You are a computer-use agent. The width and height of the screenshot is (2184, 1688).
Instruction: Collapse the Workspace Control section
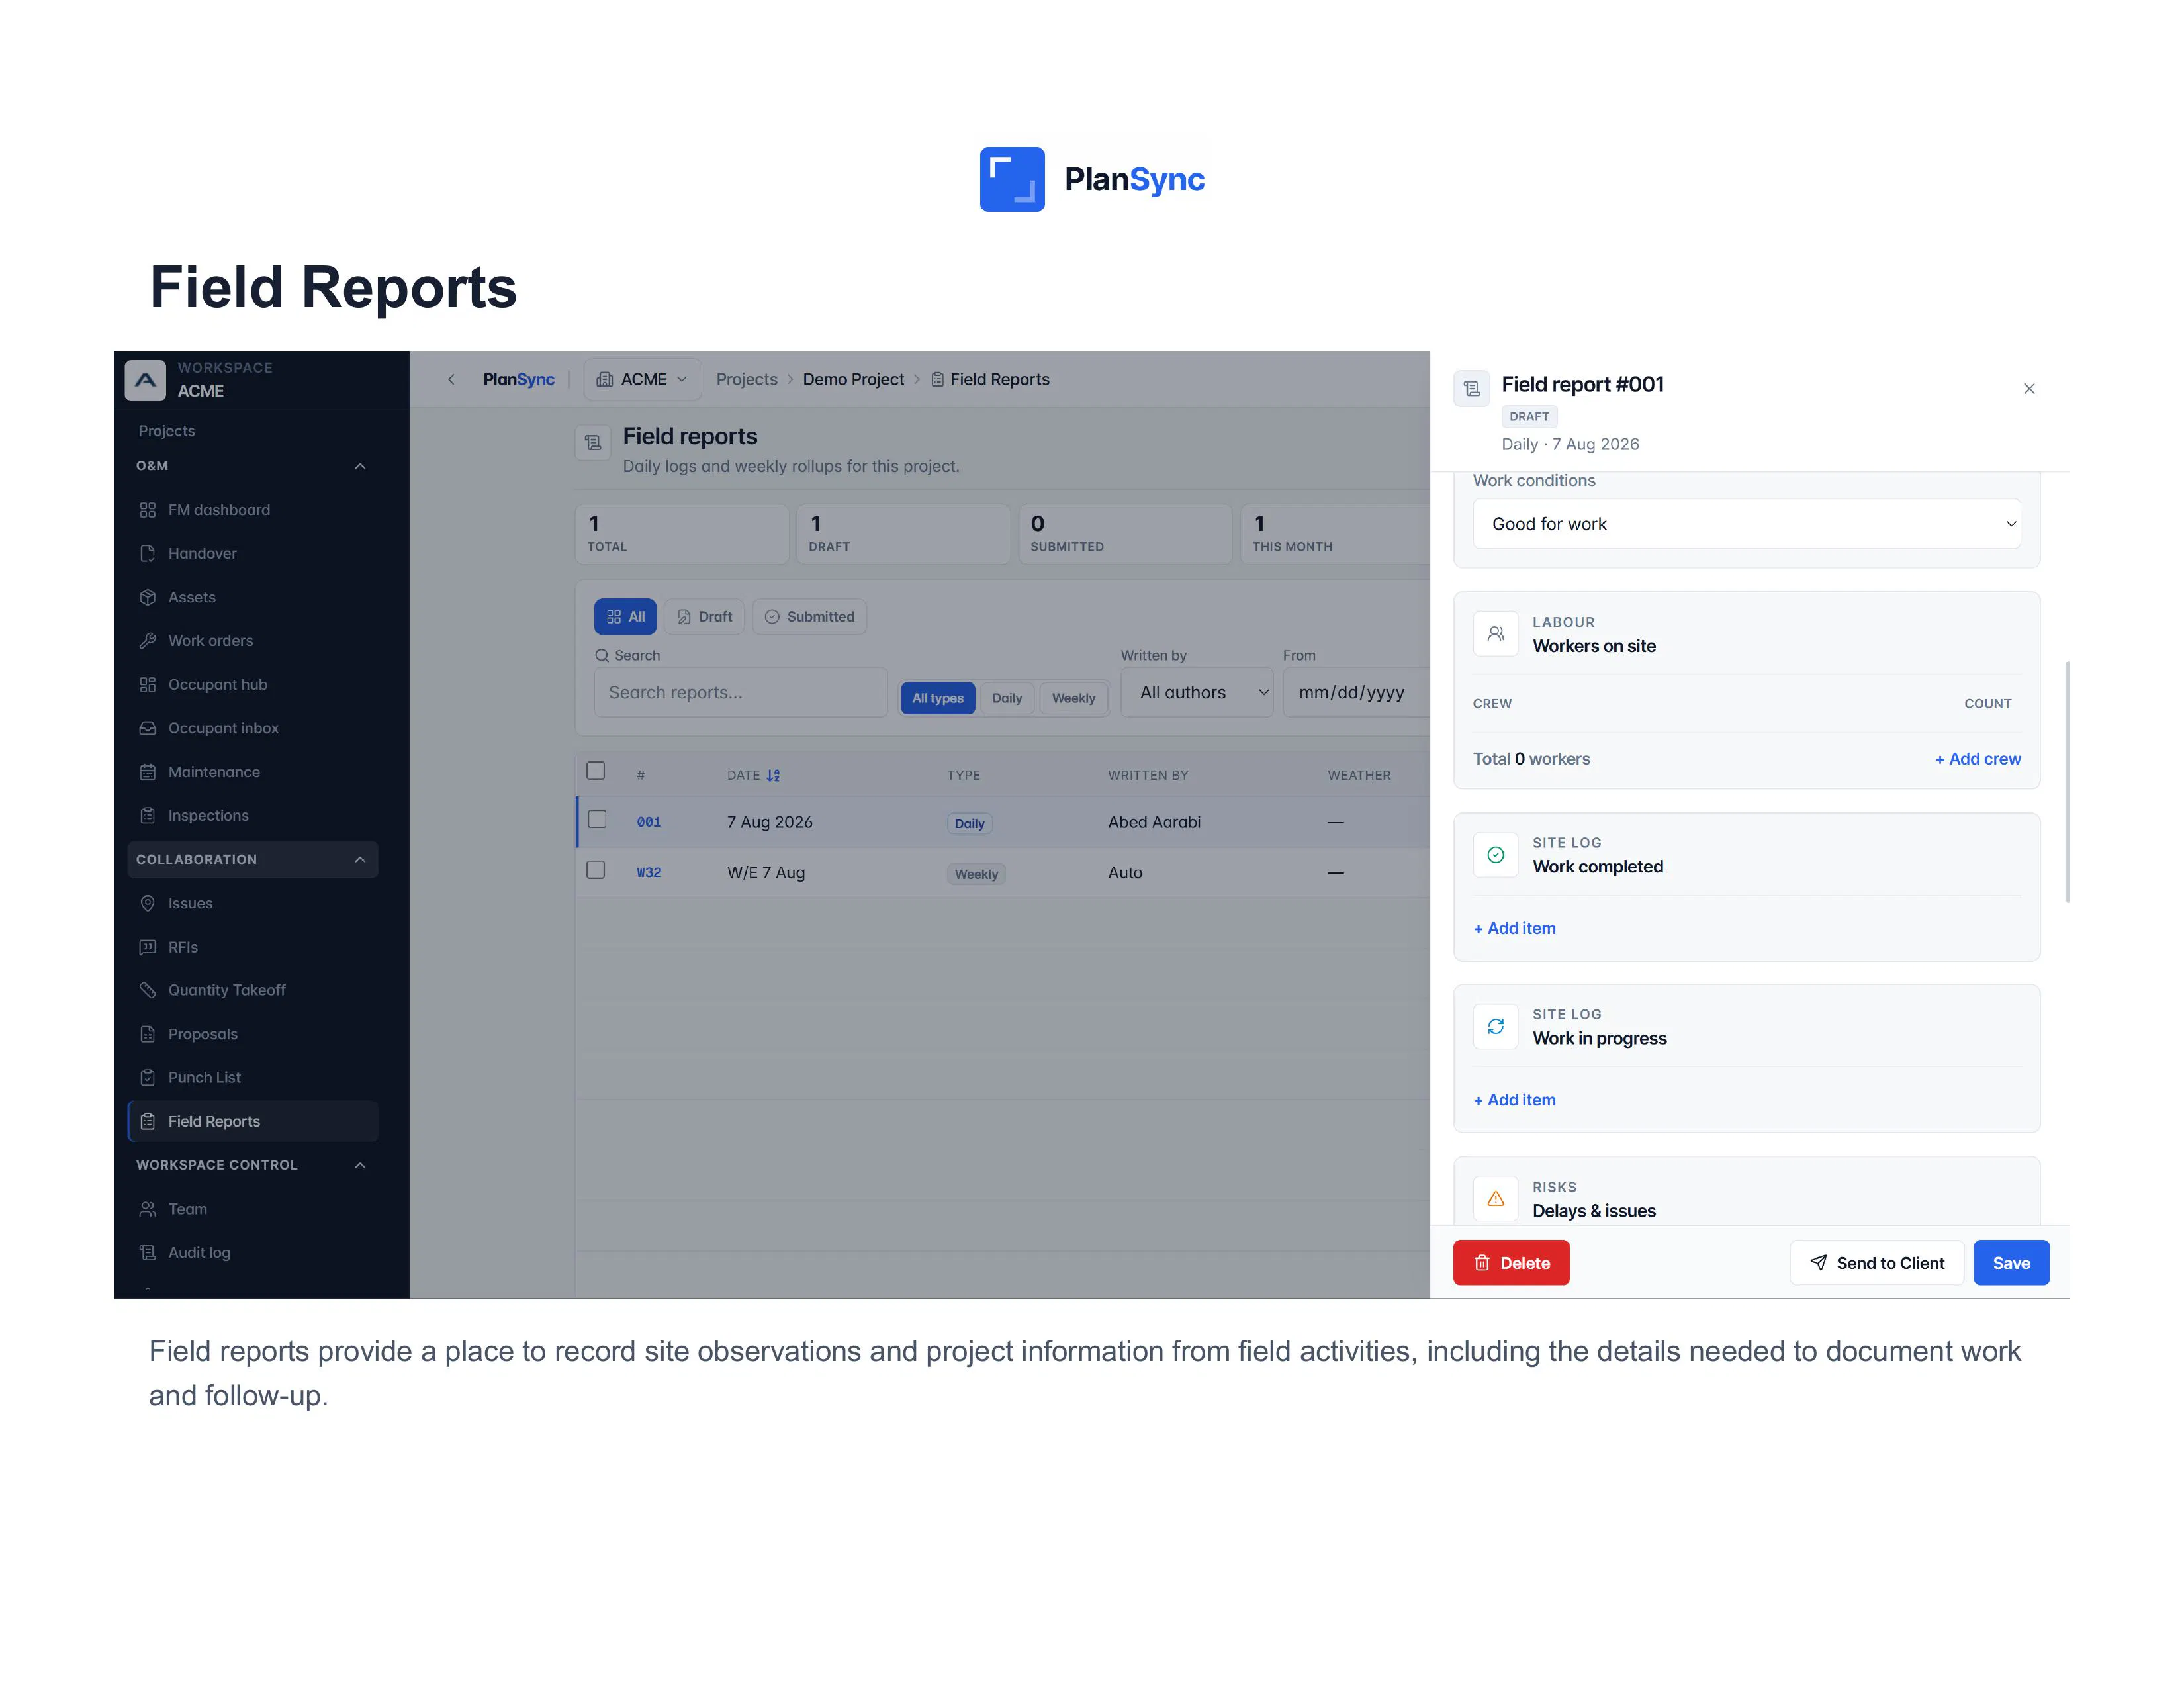[360, 1166]
